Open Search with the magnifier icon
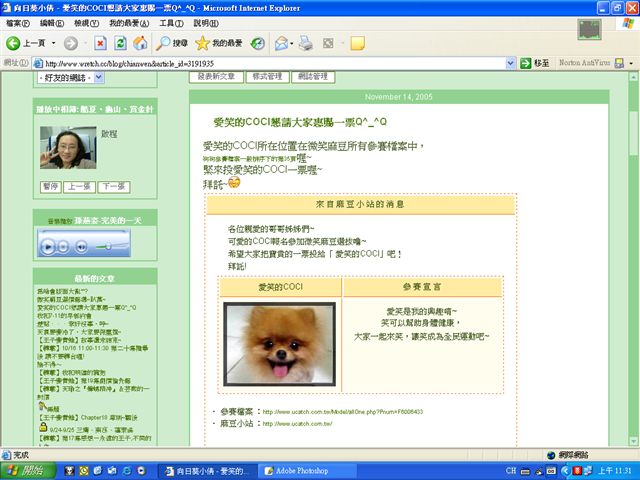This screenshot has height=480, width=640. tap(162, 43)
